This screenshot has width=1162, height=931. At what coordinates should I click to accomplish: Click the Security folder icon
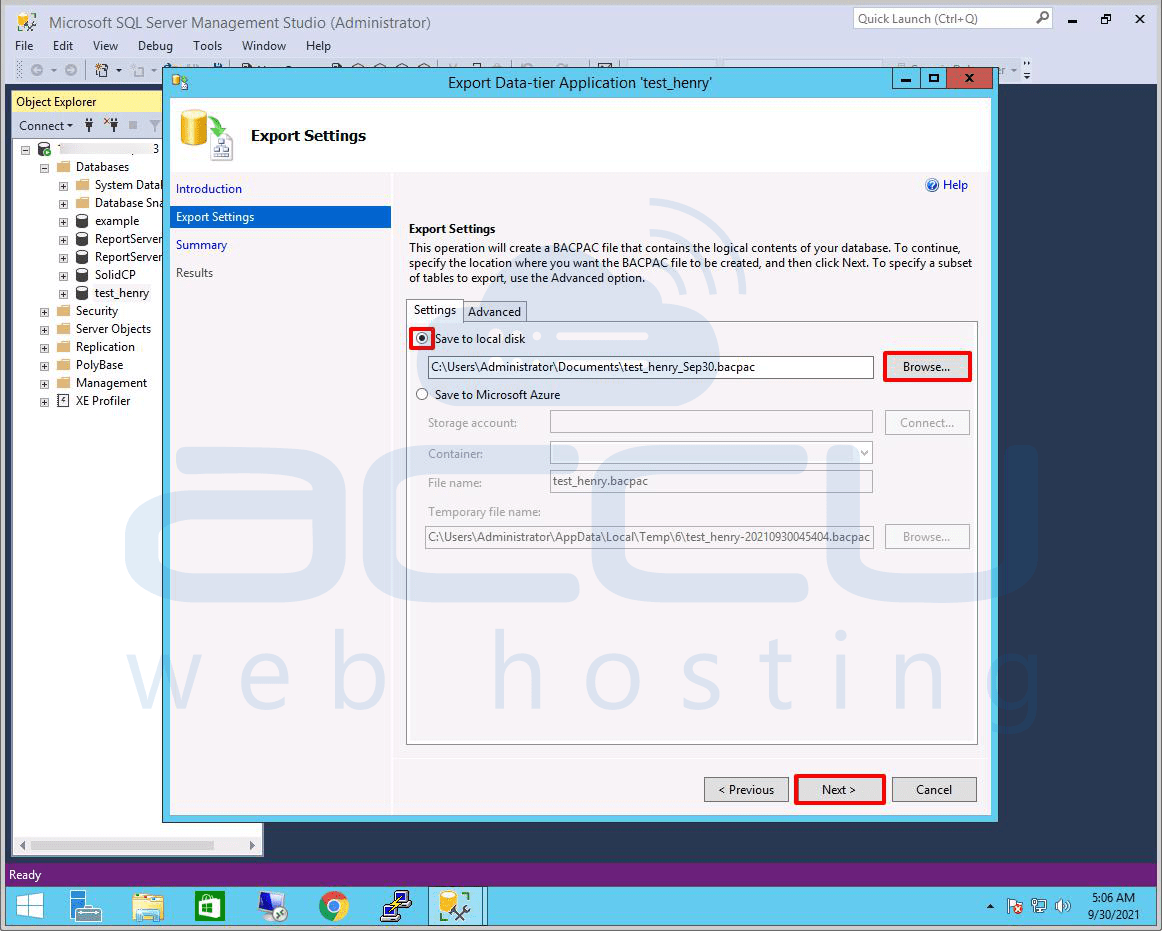(x=64, y=311)
